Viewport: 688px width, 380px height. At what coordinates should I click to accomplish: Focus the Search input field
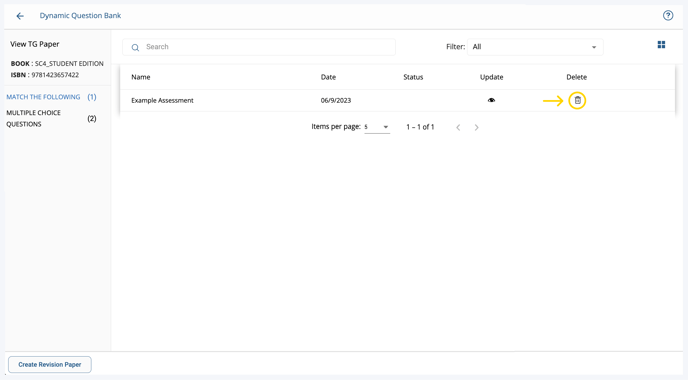click(x=259, y=47)
